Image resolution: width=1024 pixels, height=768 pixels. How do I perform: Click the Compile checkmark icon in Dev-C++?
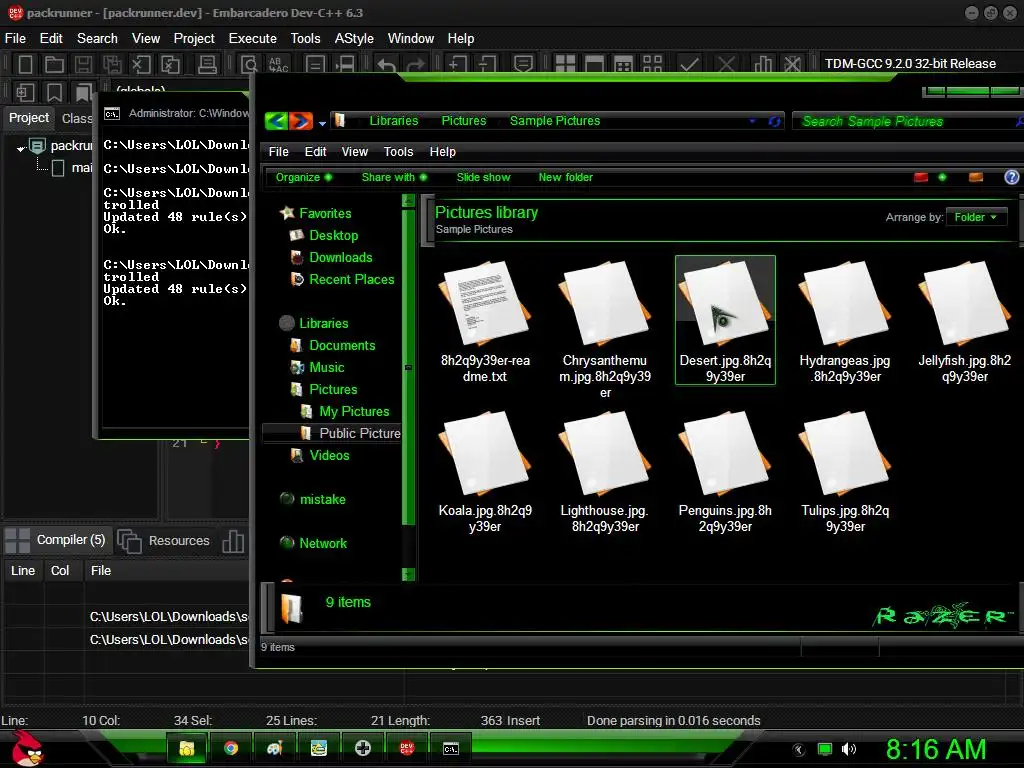point(689,64)
